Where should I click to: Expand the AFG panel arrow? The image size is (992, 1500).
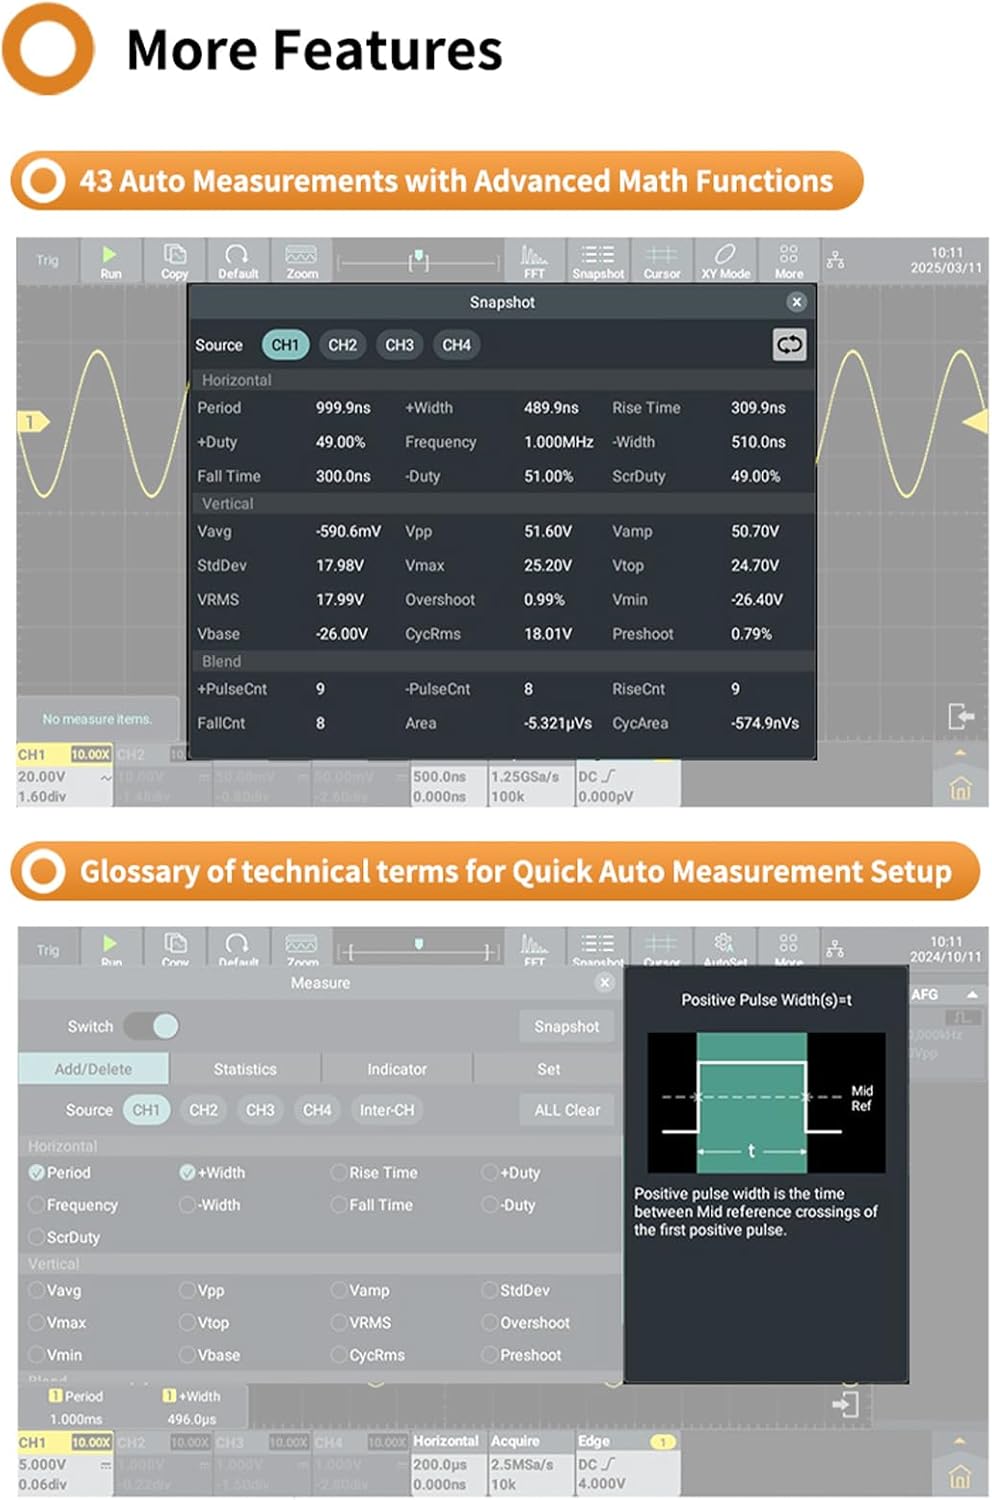pos(971,995)
